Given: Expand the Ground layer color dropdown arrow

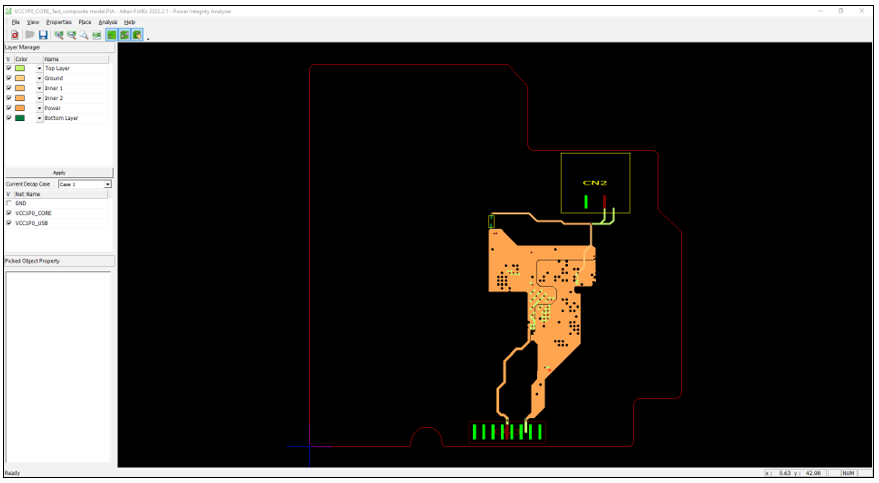Looking at the screenshot, I should 40,78.
